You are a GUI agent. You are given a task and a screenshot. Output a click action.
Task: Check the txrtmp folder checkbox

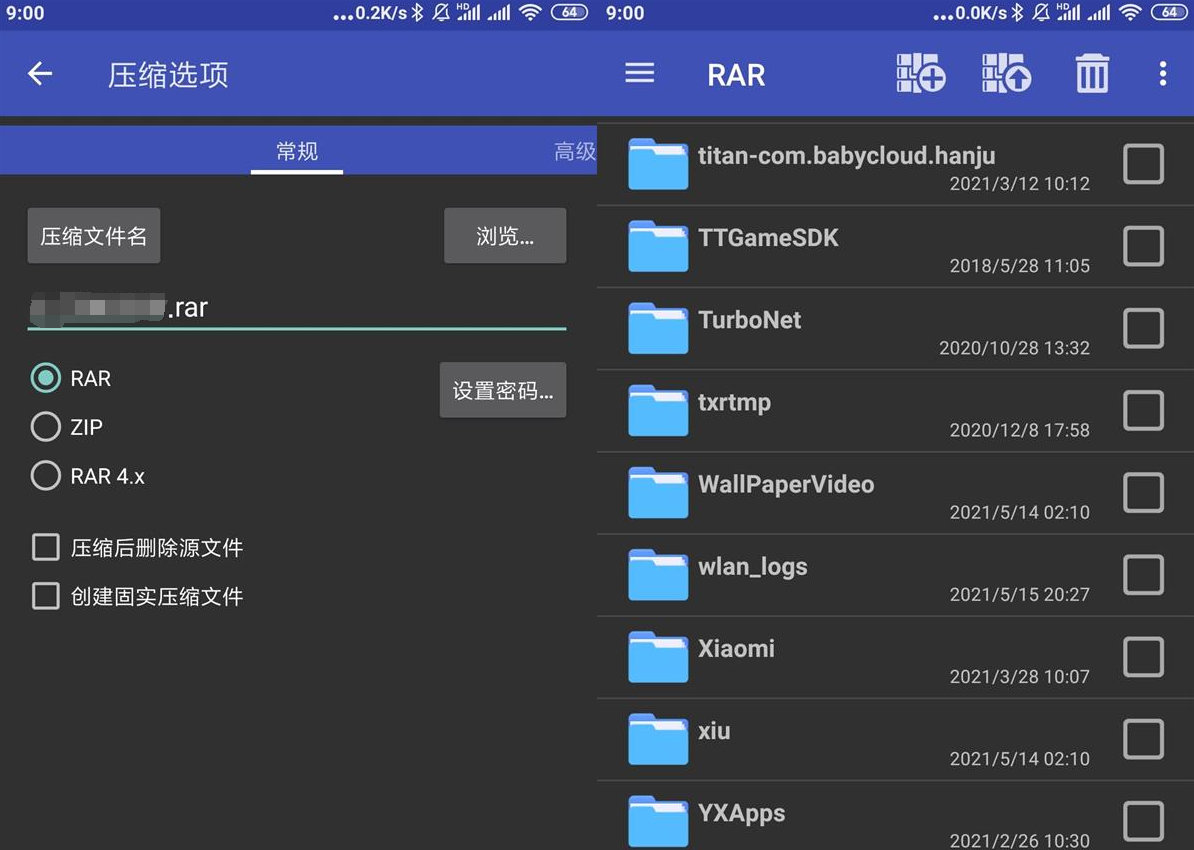tap(1143, 411)
